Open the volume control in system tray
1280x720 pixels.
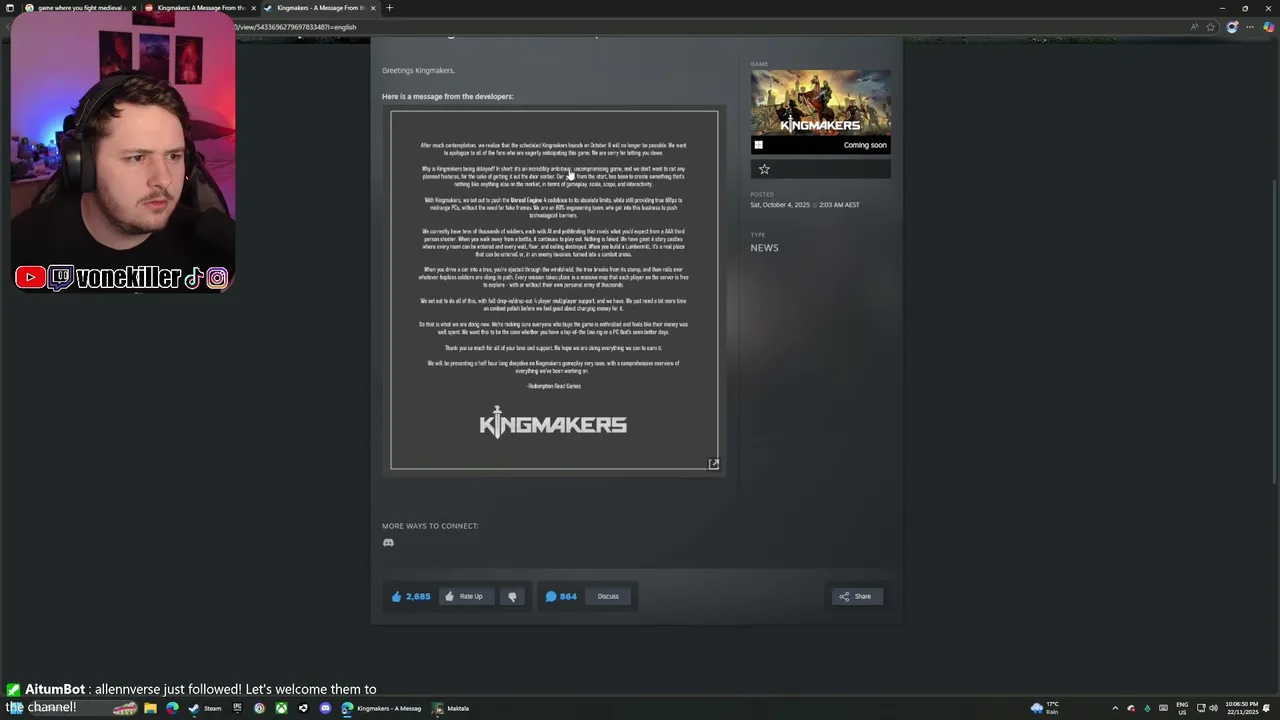coord(1213,708)
